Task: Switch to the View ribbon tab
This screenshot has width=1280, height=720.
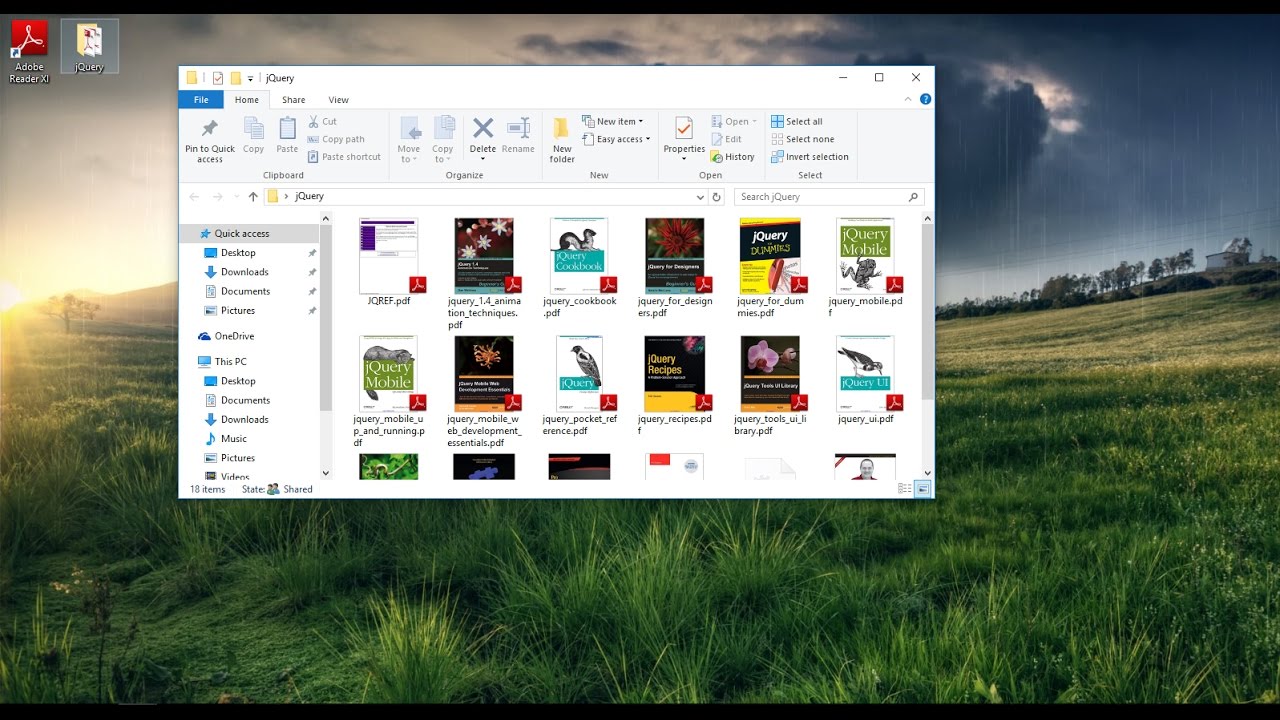Action: point(339,100)
